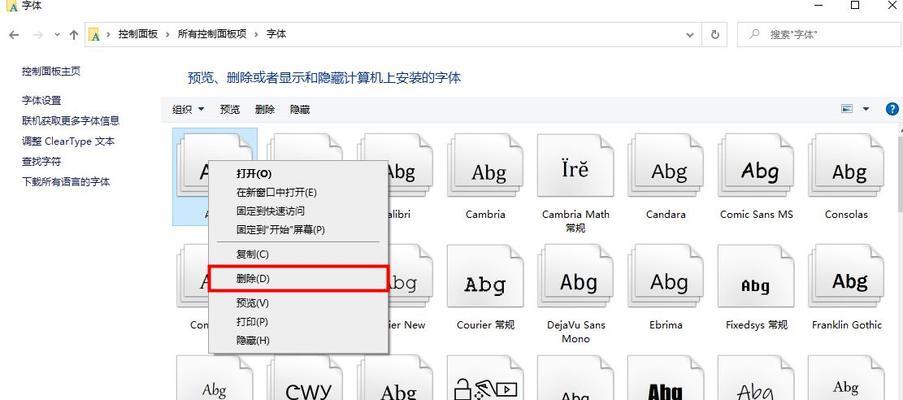Open the Cambria font family icon
903x400 pixels.
pyautogui.click(x=485, y=167)
